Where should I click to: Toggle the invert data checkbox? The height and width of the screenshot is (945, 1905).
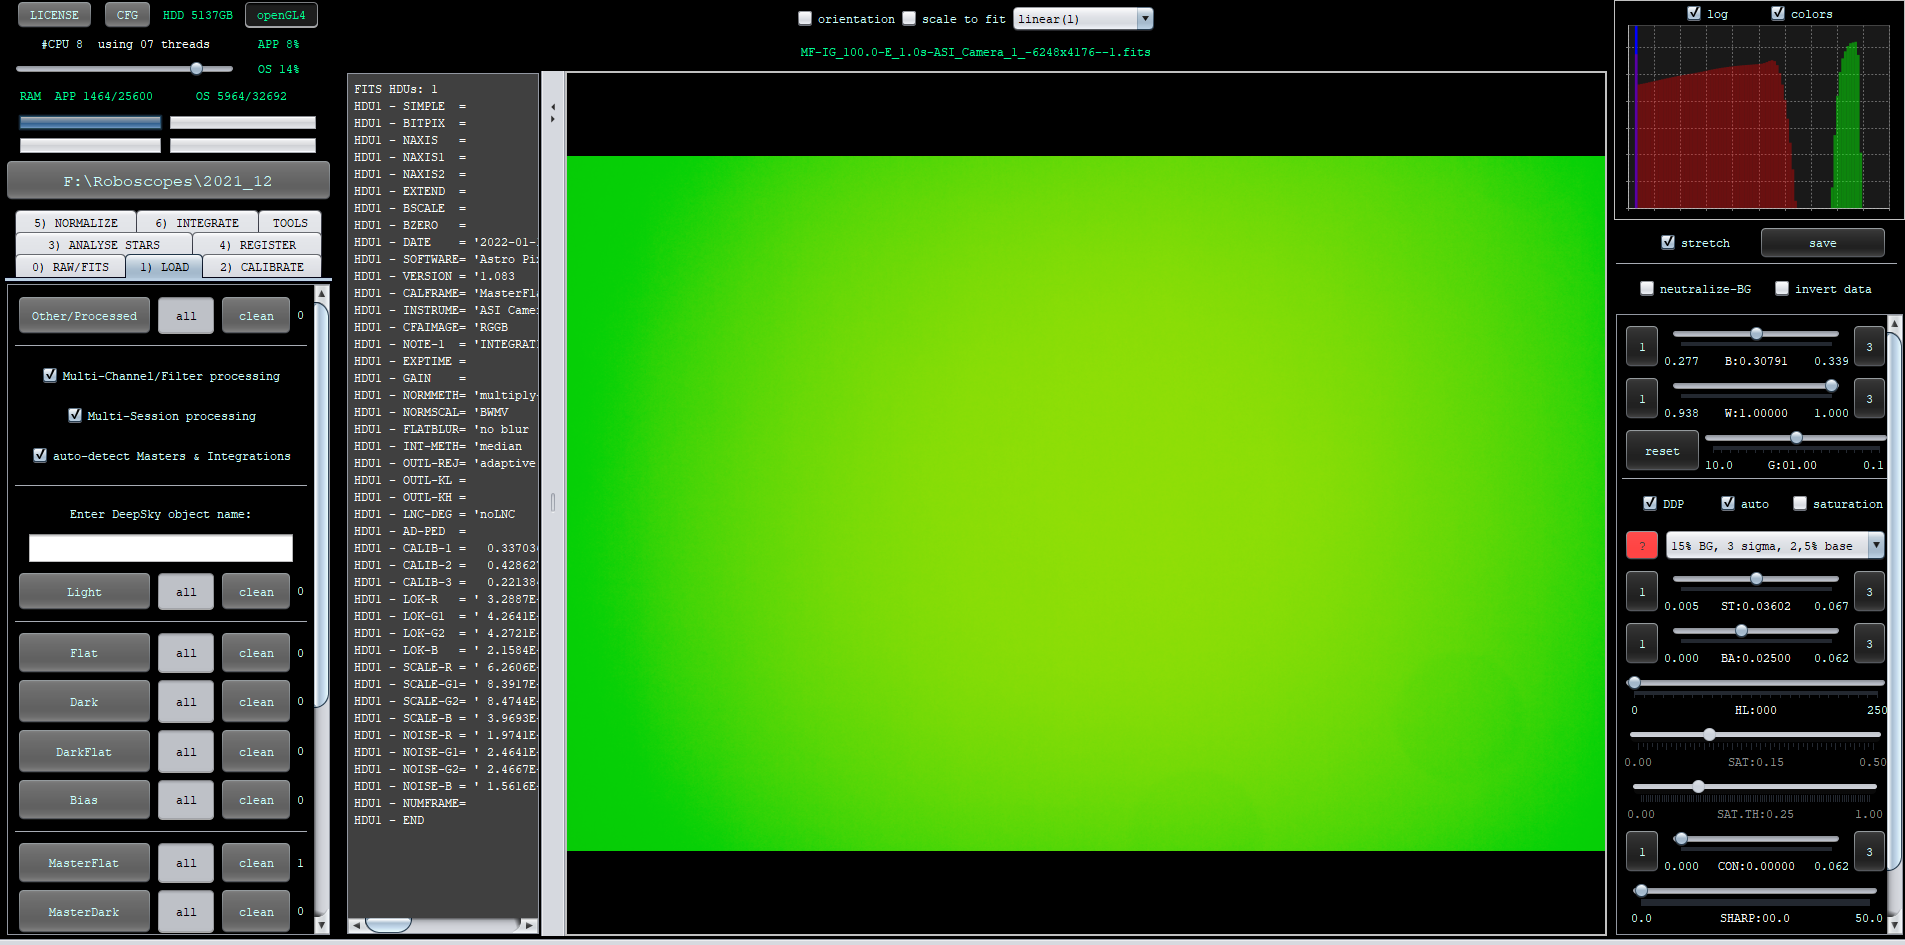(1782, 289)
